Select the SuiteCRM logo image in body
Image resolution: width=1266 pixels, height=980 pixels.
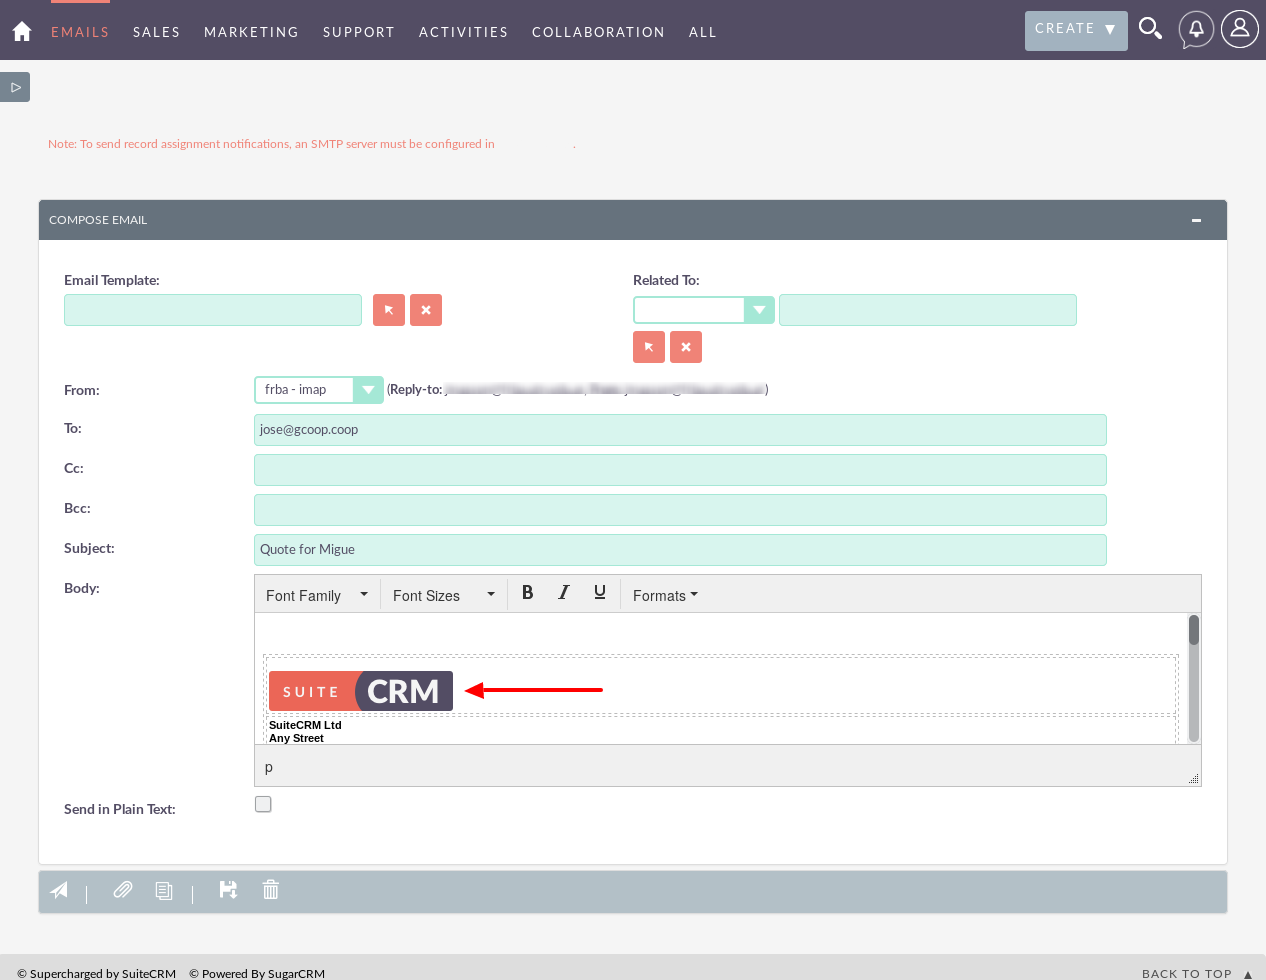coord(361,691)
